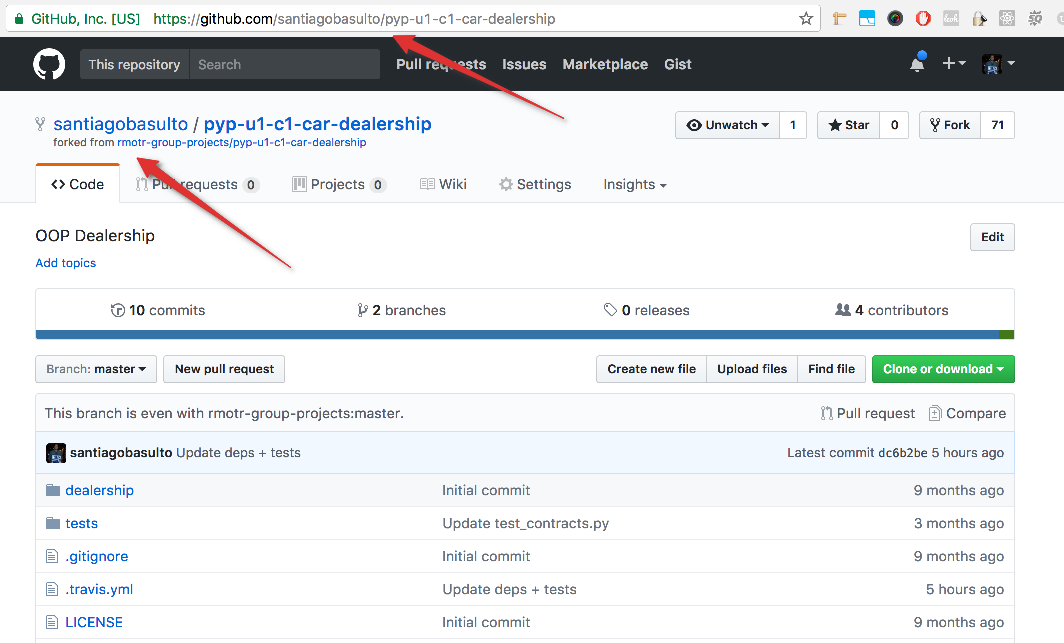Fork this repository

[x=950, y=125]
